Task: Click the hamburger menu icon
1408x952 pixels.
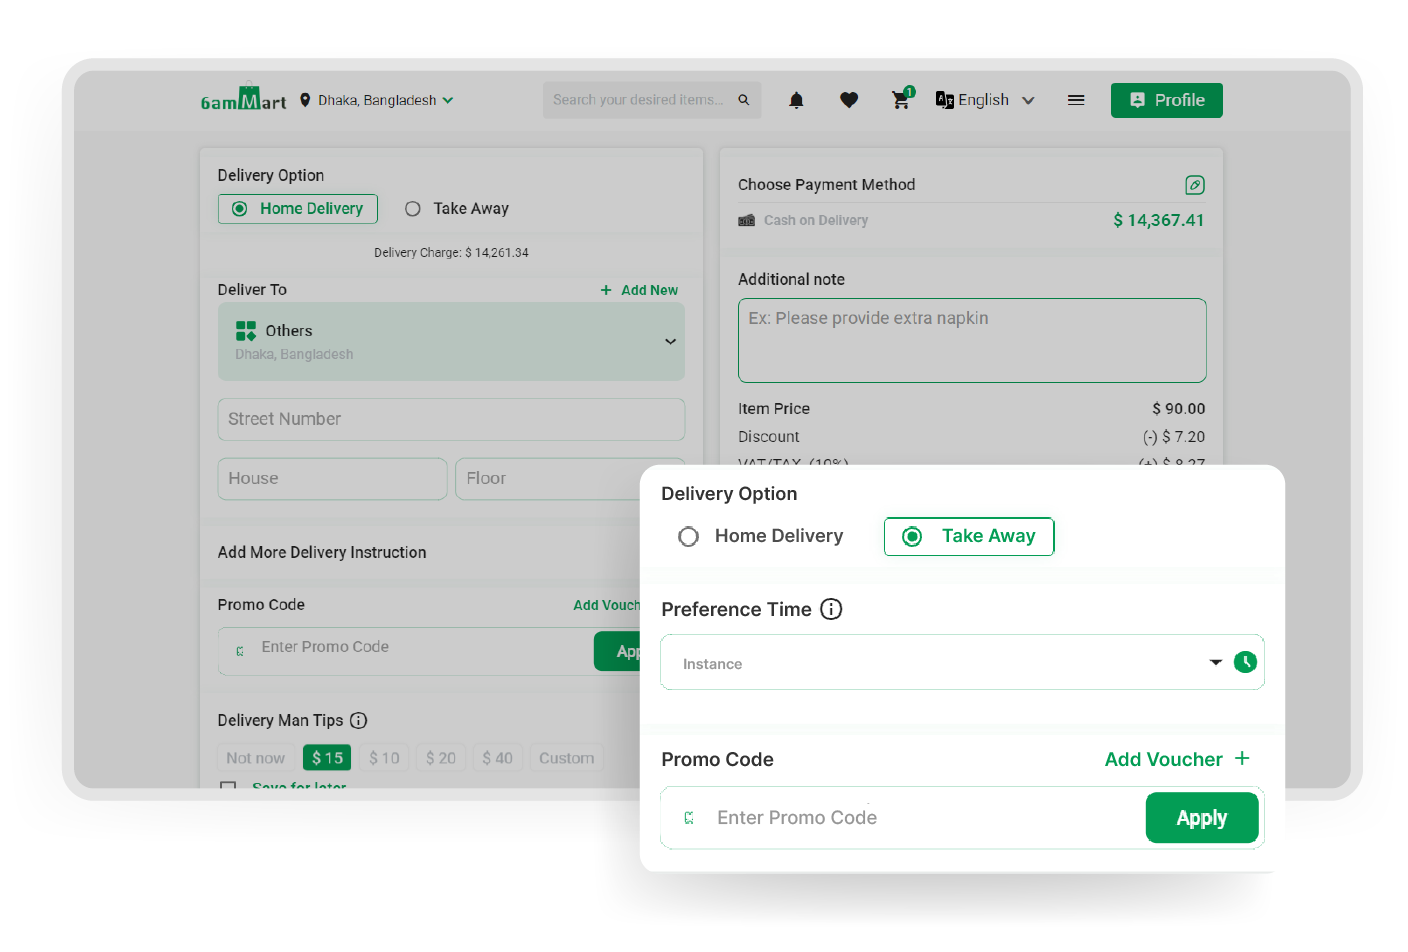Action: [1076, 100]
